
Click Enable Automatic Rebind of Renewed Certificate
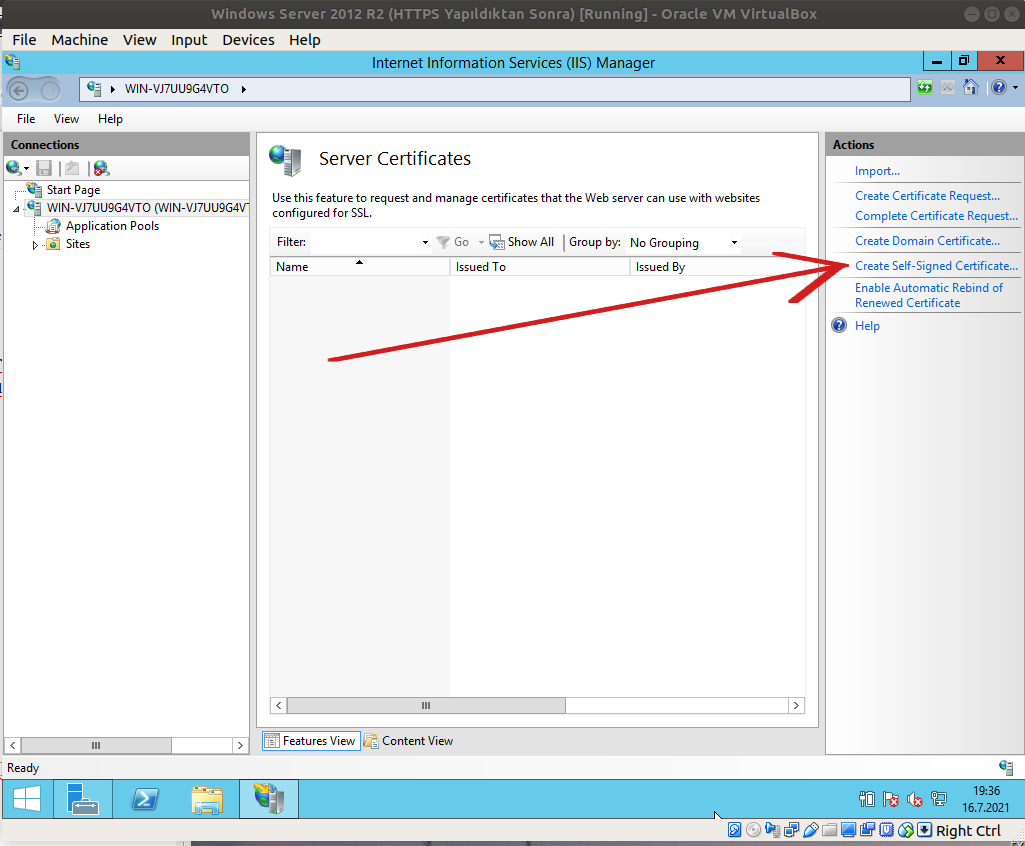929,296
